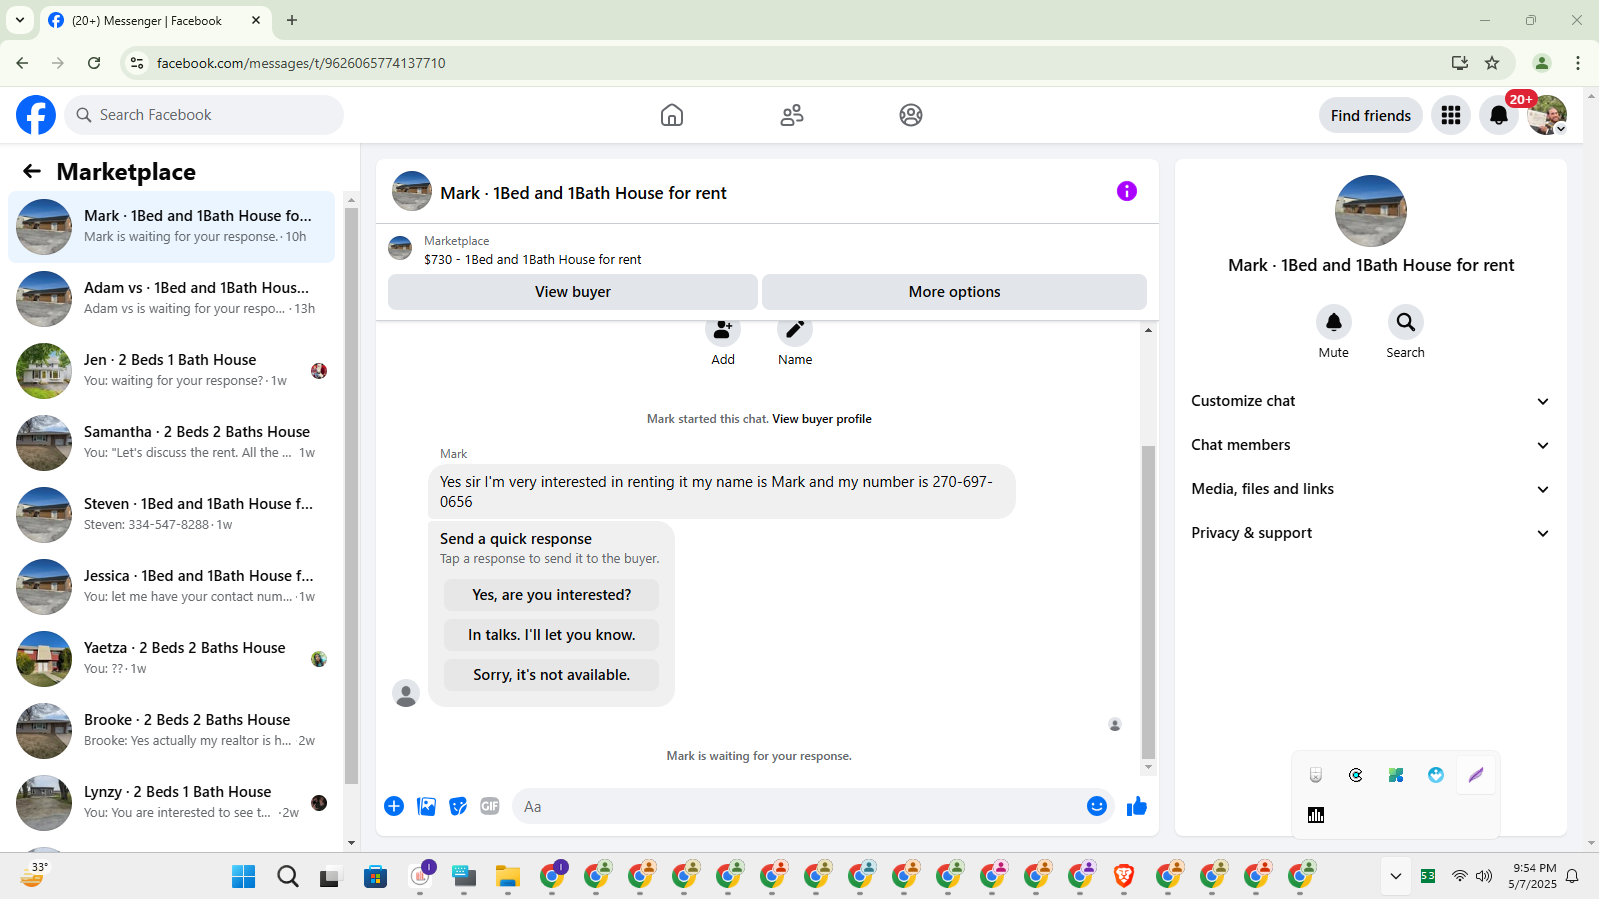The image size is (1599, 899).
Task: Expand the Customize chat section
Action: [x=1371, y=401]
